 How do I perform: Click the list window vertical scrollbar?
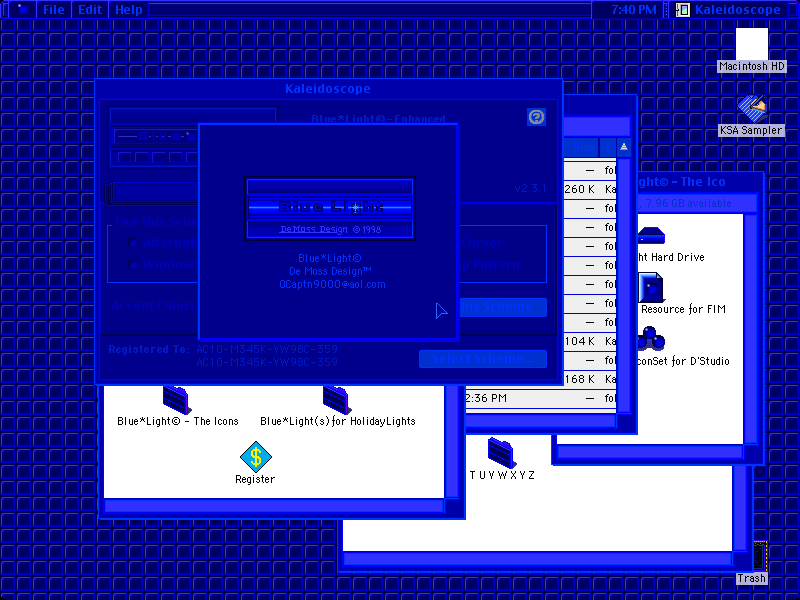coord(623,286)
